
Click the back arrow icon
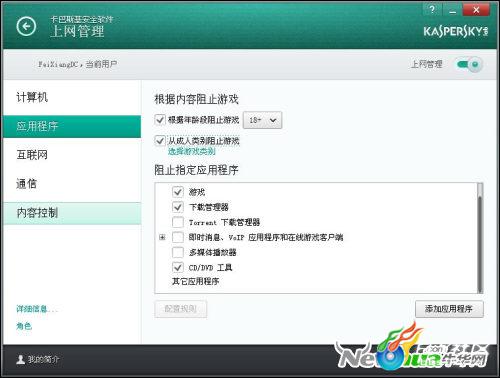coord(26,26)
